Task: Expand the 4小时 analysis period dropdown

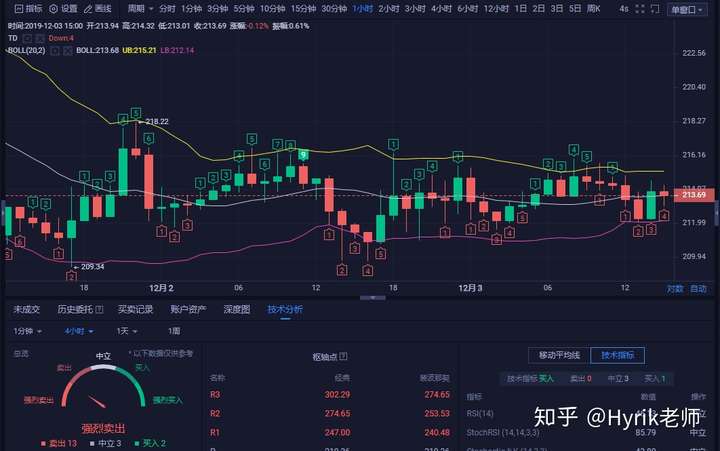Action: coord(79,331)
